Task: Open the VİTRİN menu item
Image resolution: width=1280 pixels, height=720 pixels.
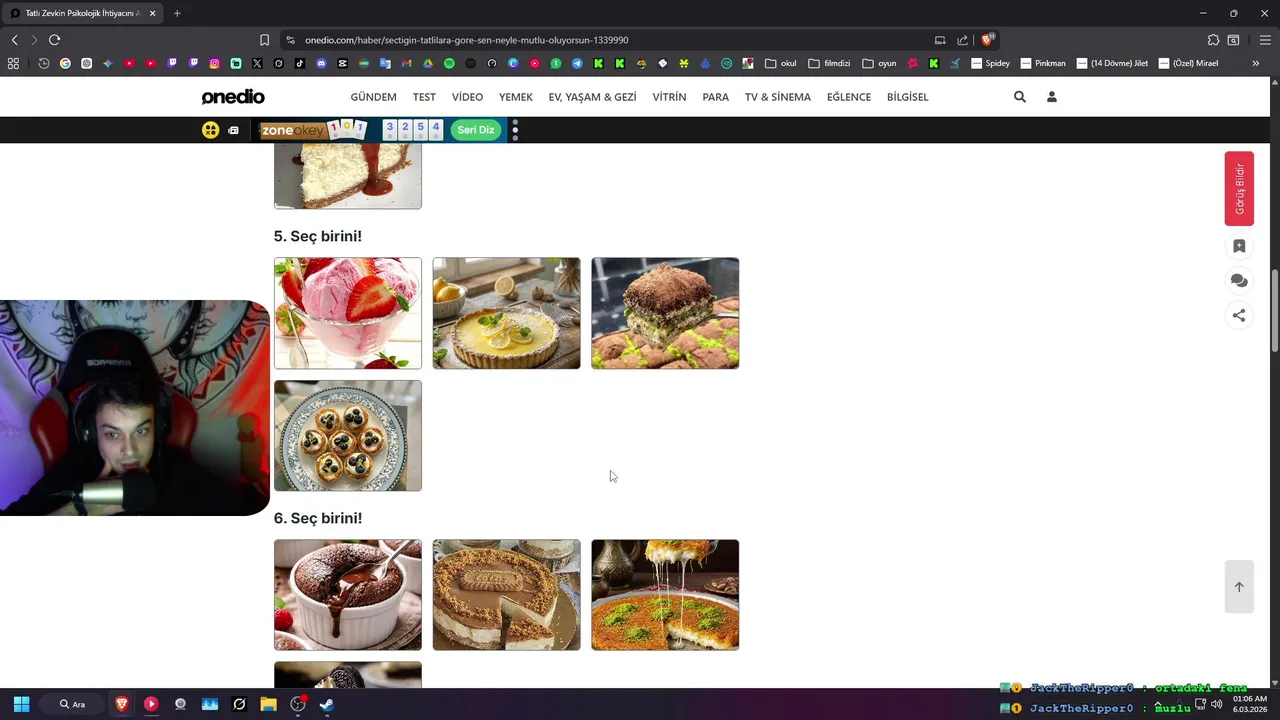Action: pyautogui.click(x=669, y=97)
